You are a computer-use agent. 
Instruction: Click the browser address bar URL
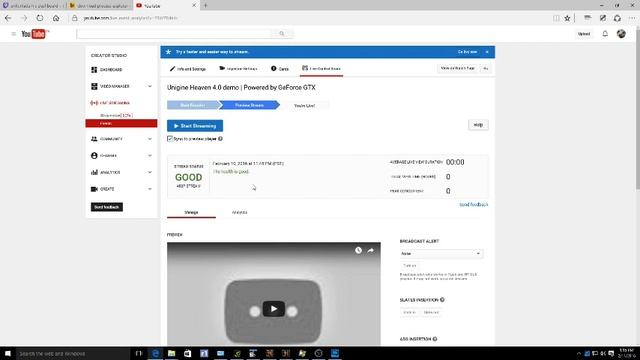click(131, 18)
